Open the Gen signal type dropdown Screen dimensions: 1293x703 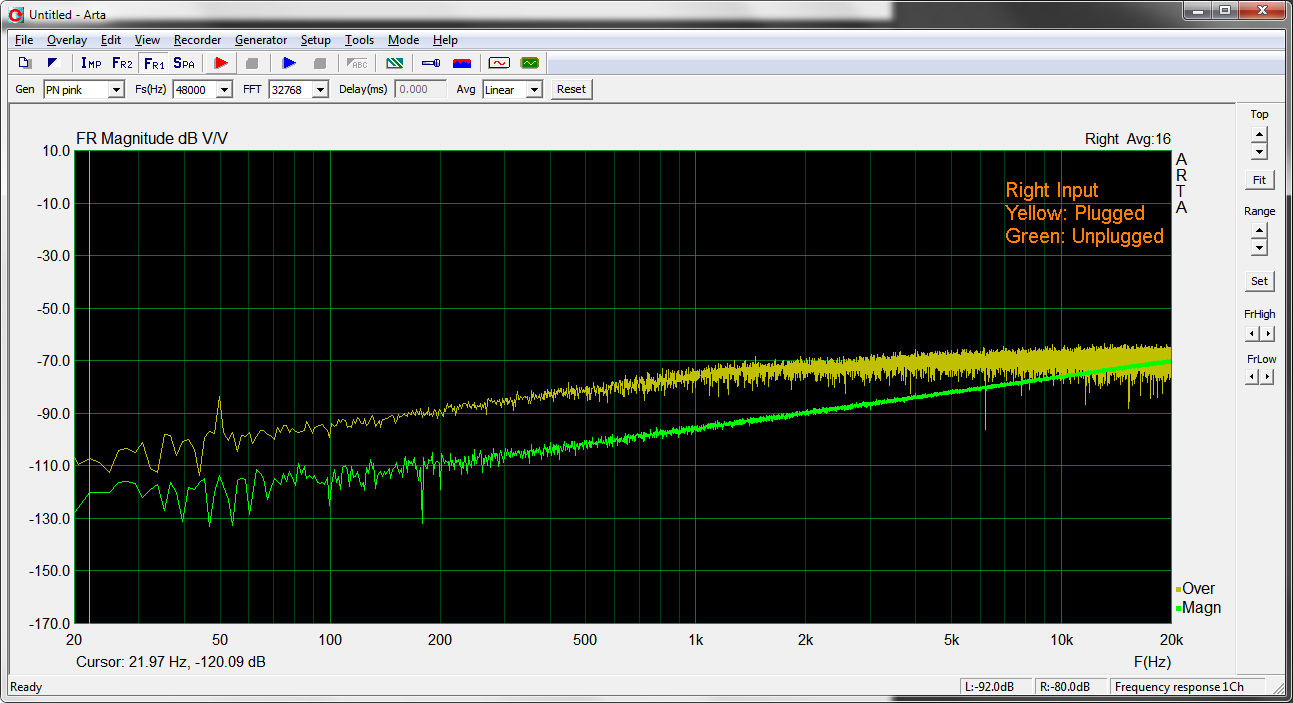pos(116,89)
